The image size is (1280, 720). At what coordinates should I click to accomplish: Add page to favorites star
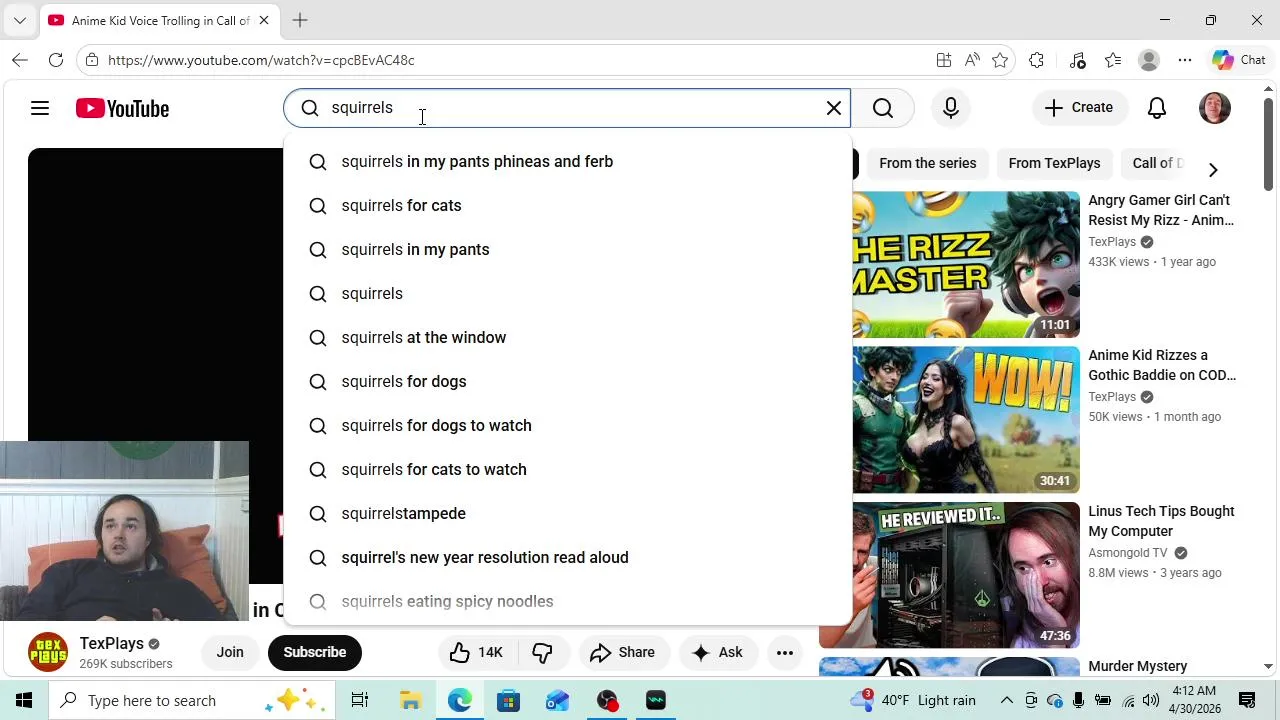(1000, 60)
